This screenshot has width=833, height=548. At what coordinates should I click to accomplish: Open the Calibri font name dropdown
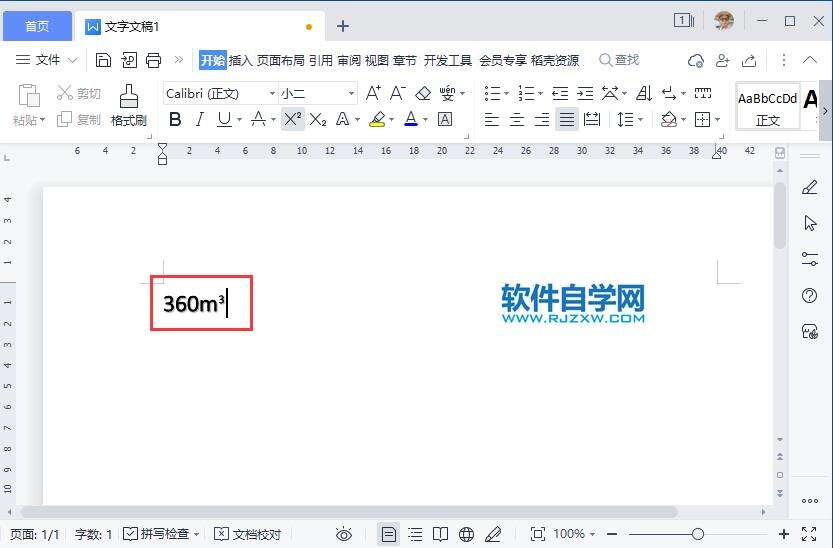(x=272, y=93)
